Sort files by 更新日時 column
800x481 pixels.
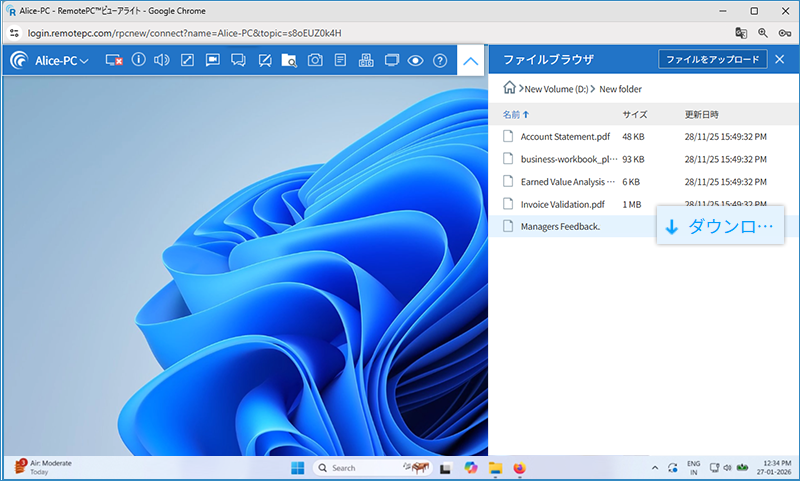(702, 115)
